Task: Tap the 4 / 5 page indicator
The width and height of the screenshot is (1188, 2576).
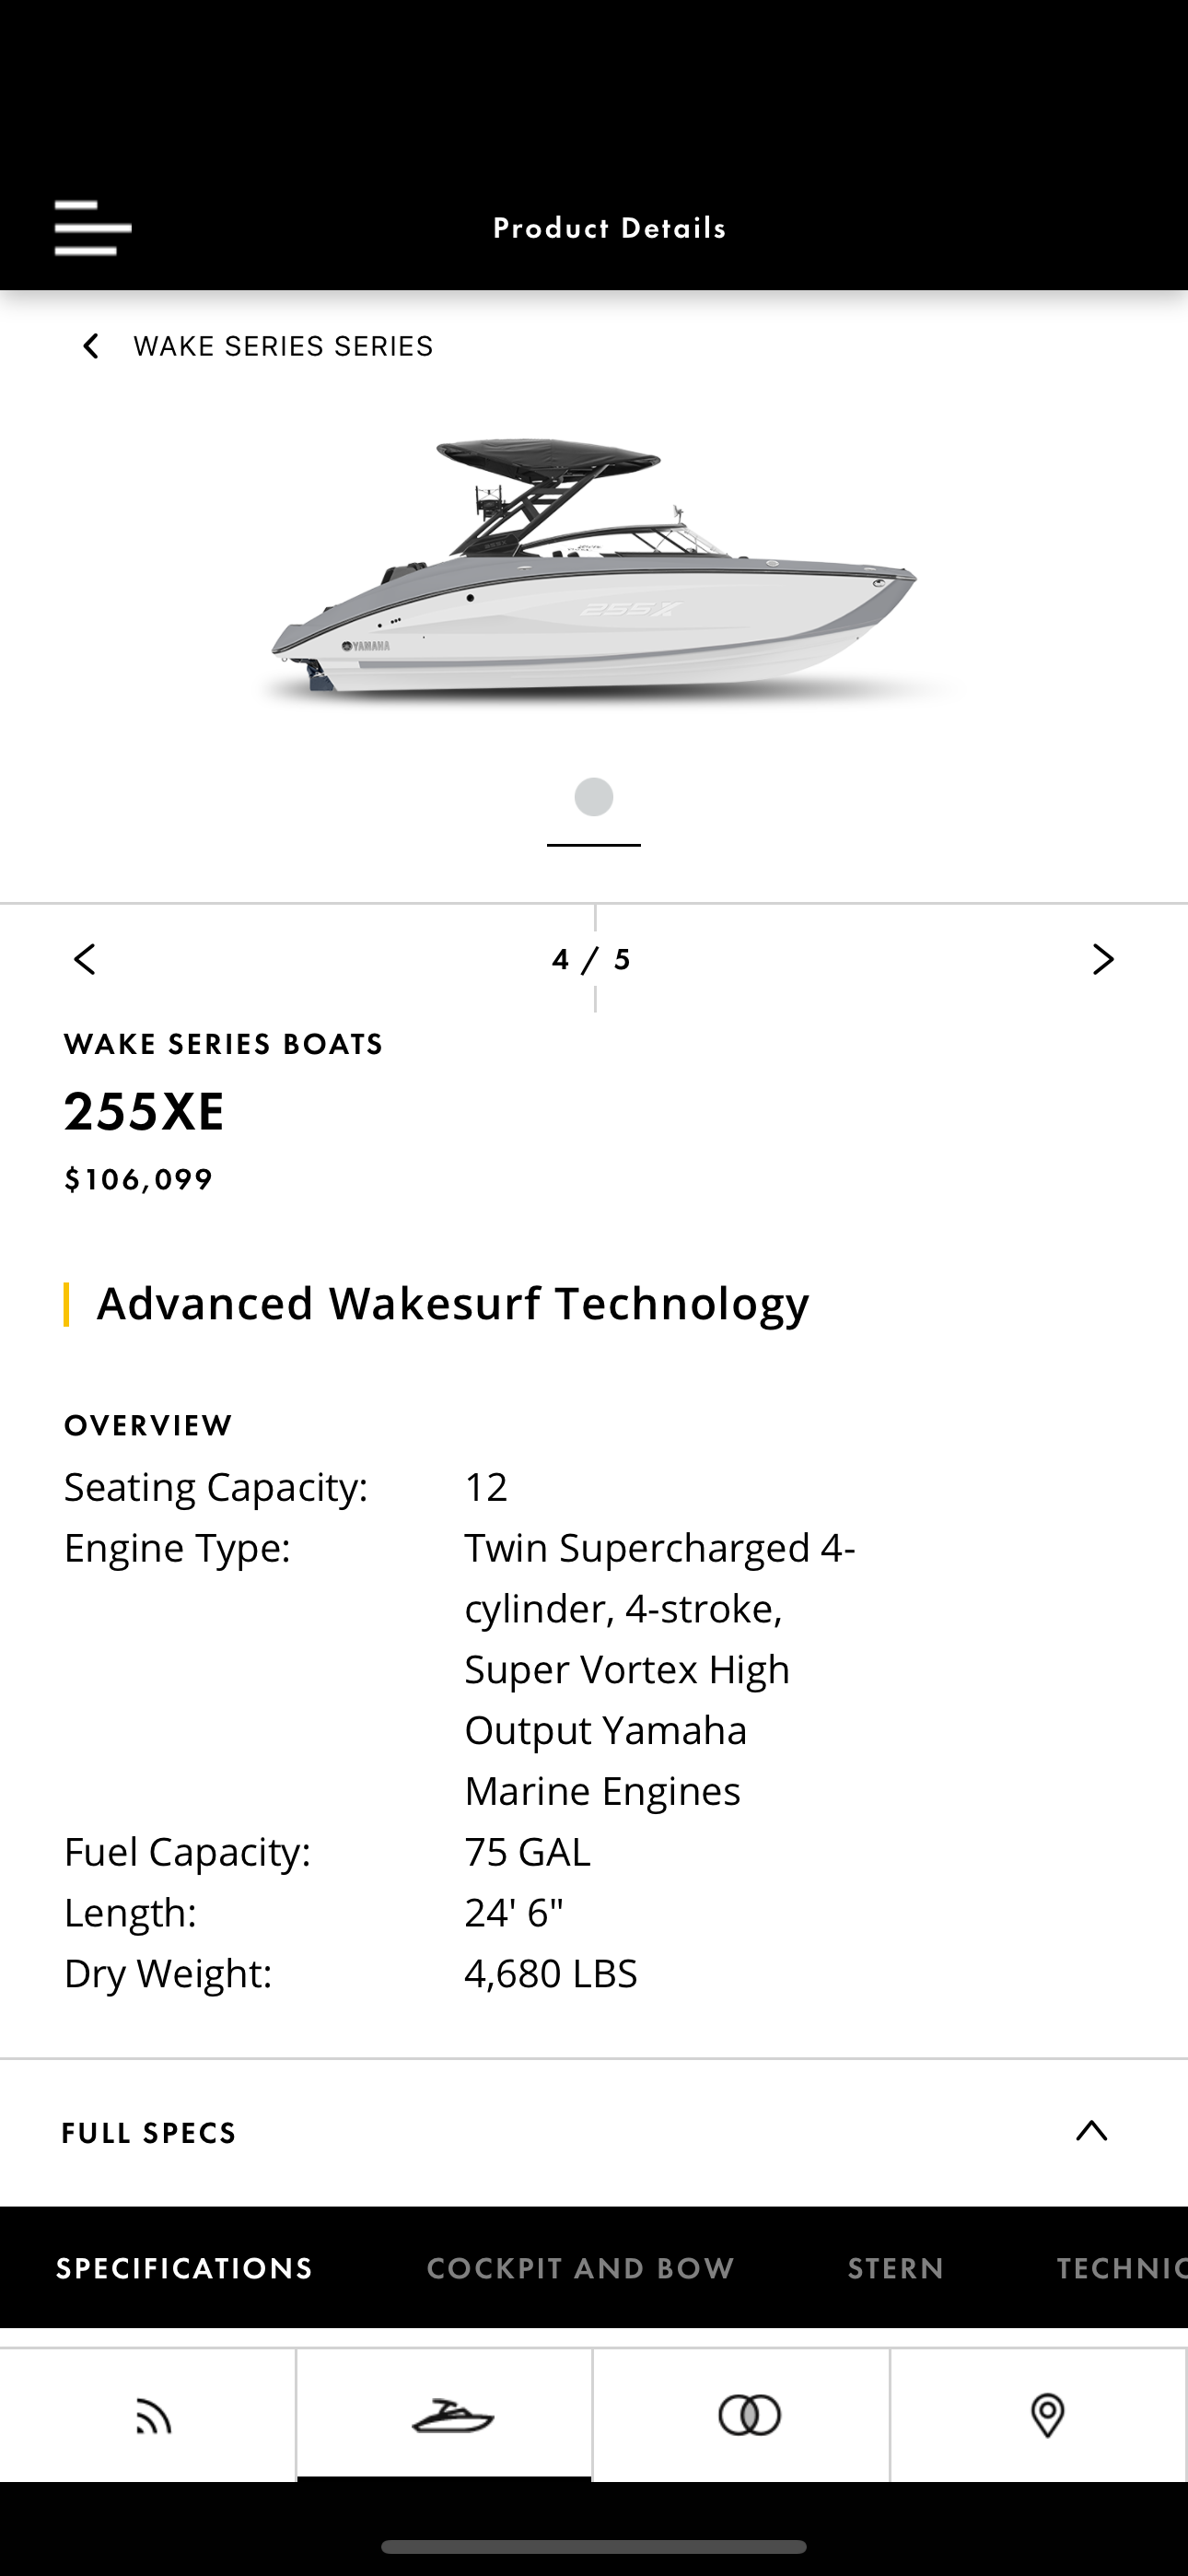Action: pos(592,960)
